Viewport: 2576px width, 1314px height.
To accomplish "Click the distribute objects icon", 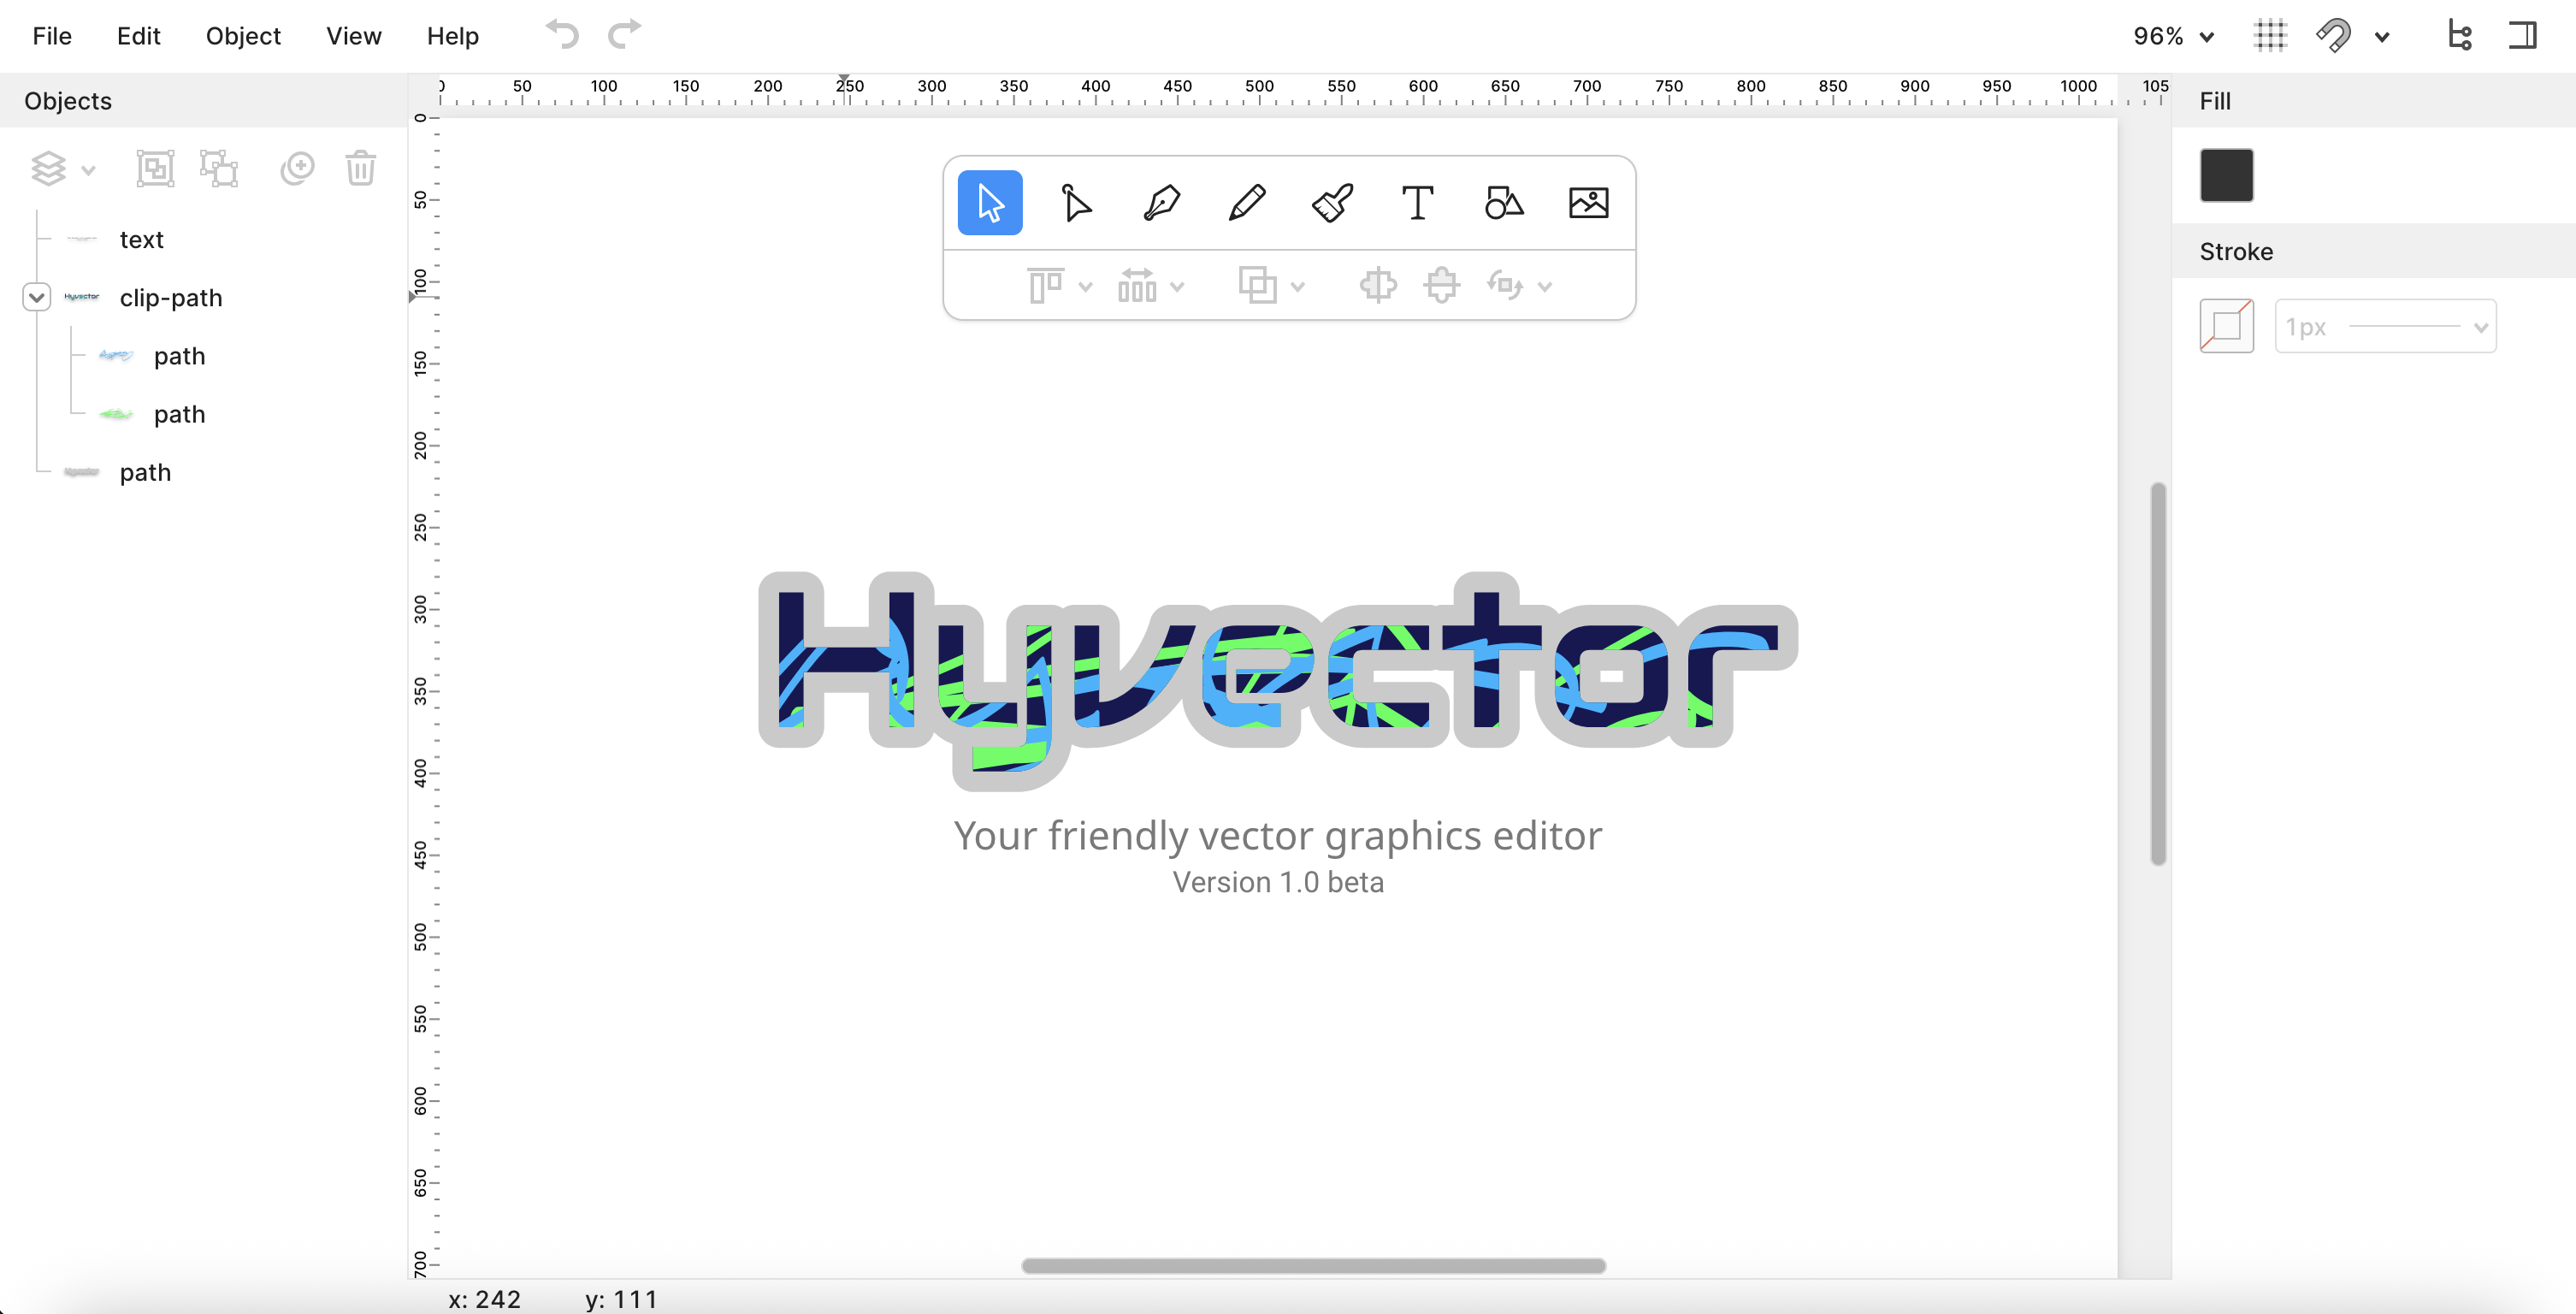I will (1137, 286).
